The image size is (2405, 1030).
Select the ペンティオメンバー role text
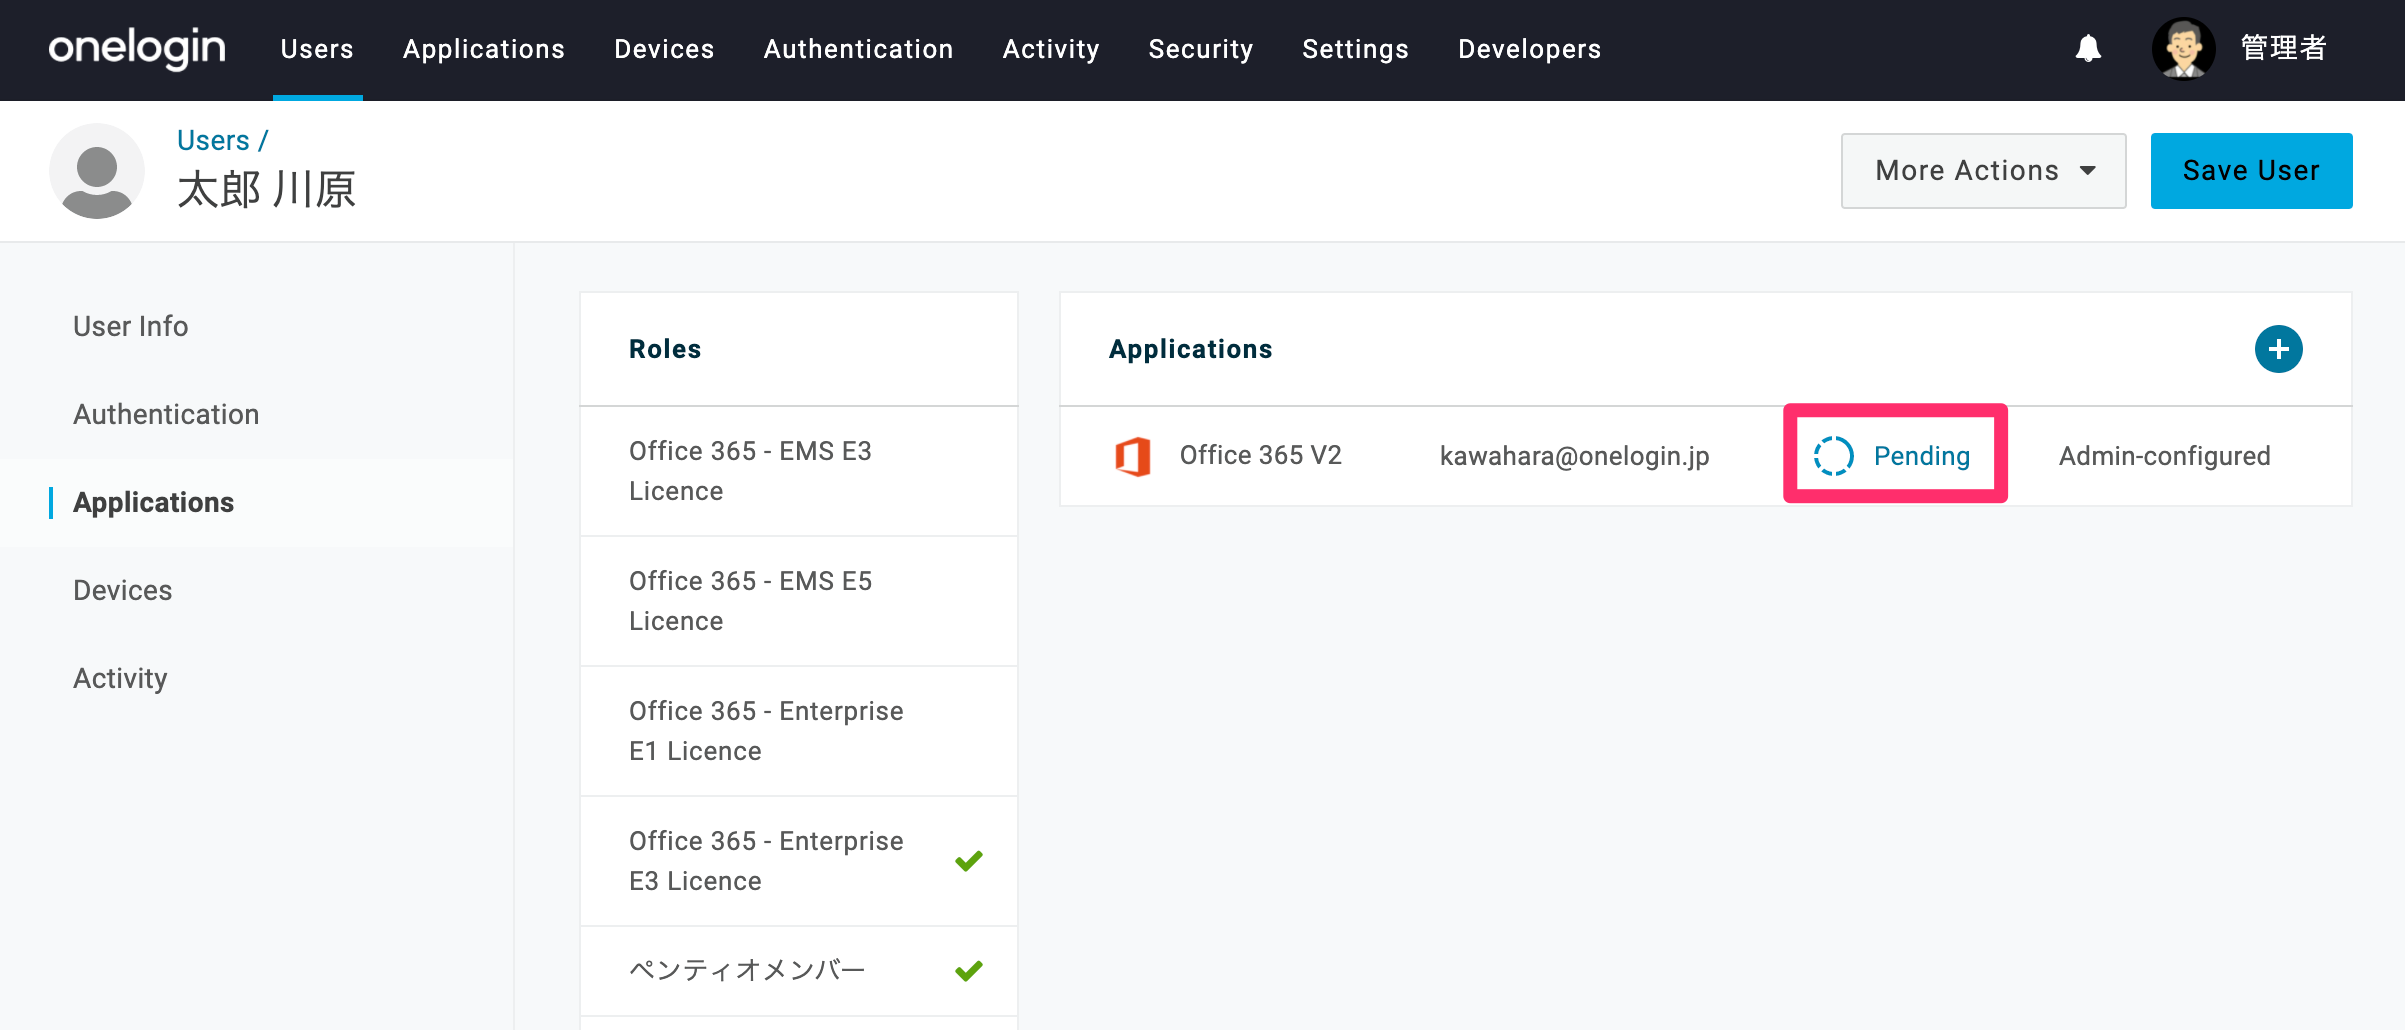click(746, 971)
